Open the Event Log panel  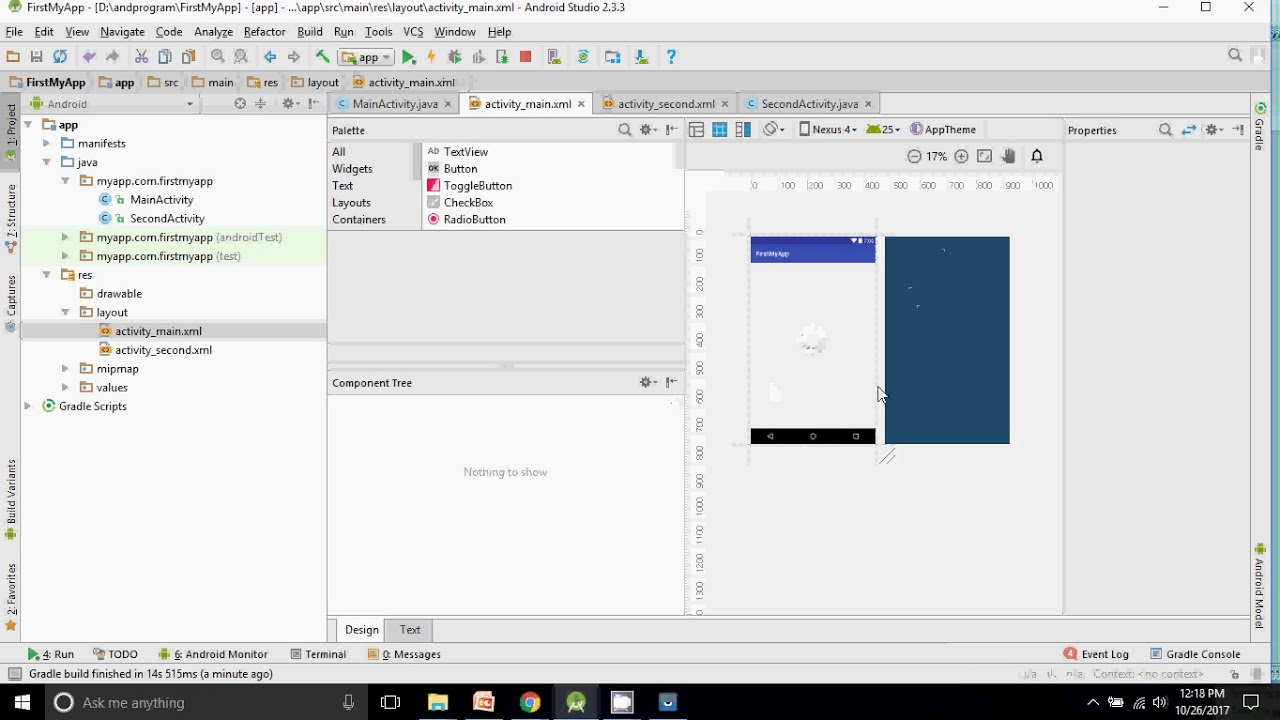[x=1096, y=654]
